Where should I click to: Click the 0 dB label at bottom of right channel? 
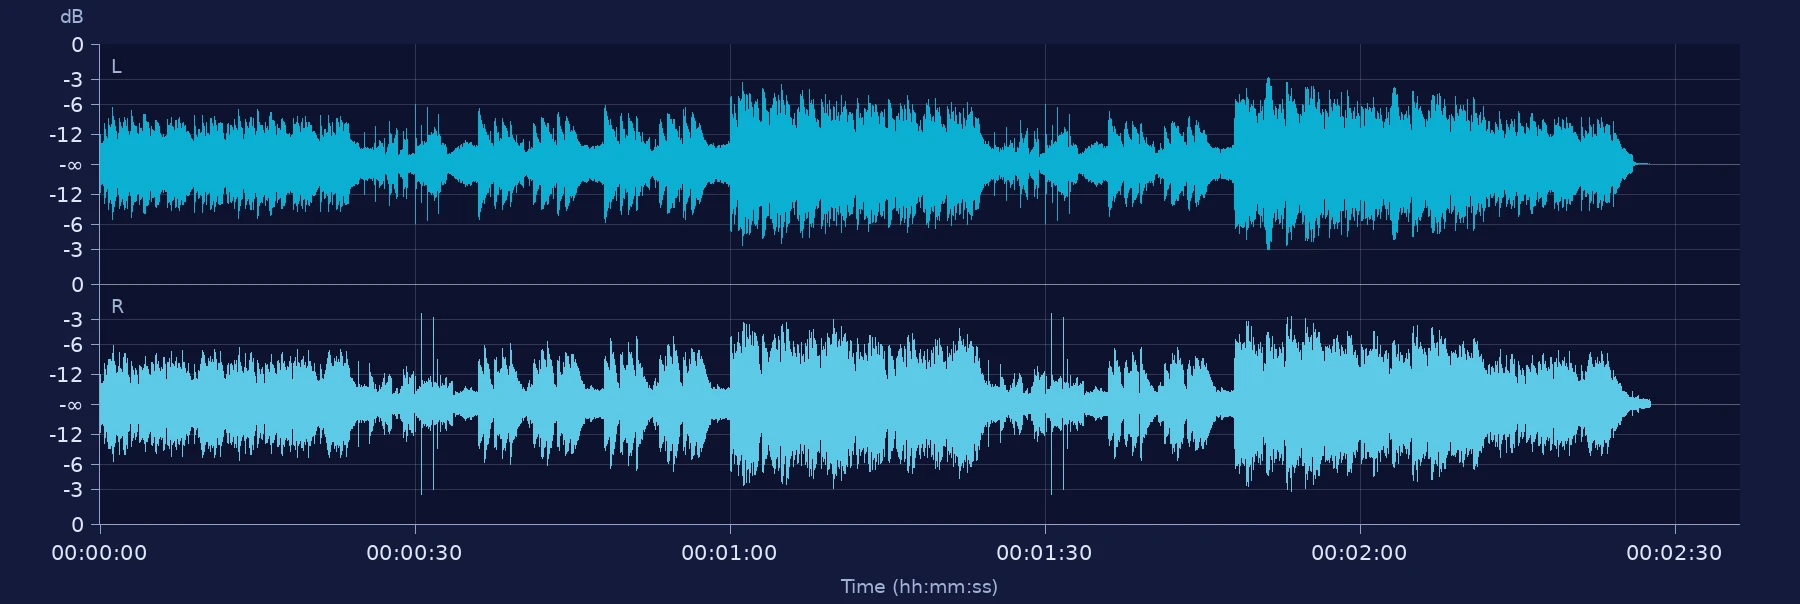[x=77, y=525]
